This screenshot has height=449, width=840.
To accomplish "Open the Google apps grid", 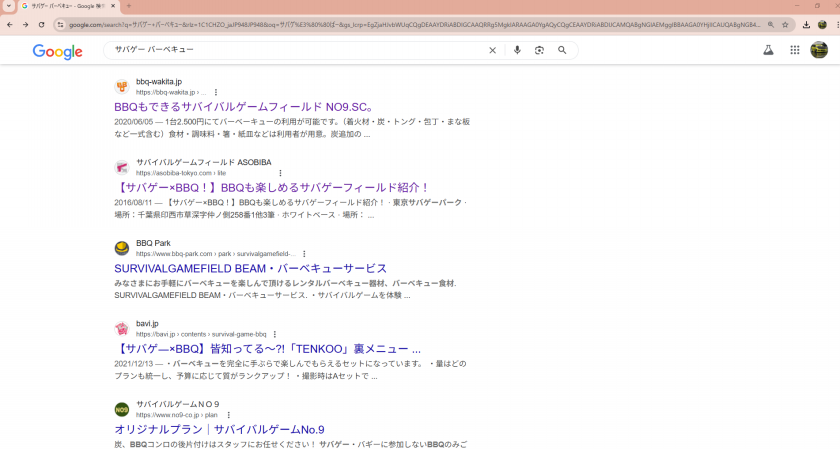I will click(x=795, y=50).
